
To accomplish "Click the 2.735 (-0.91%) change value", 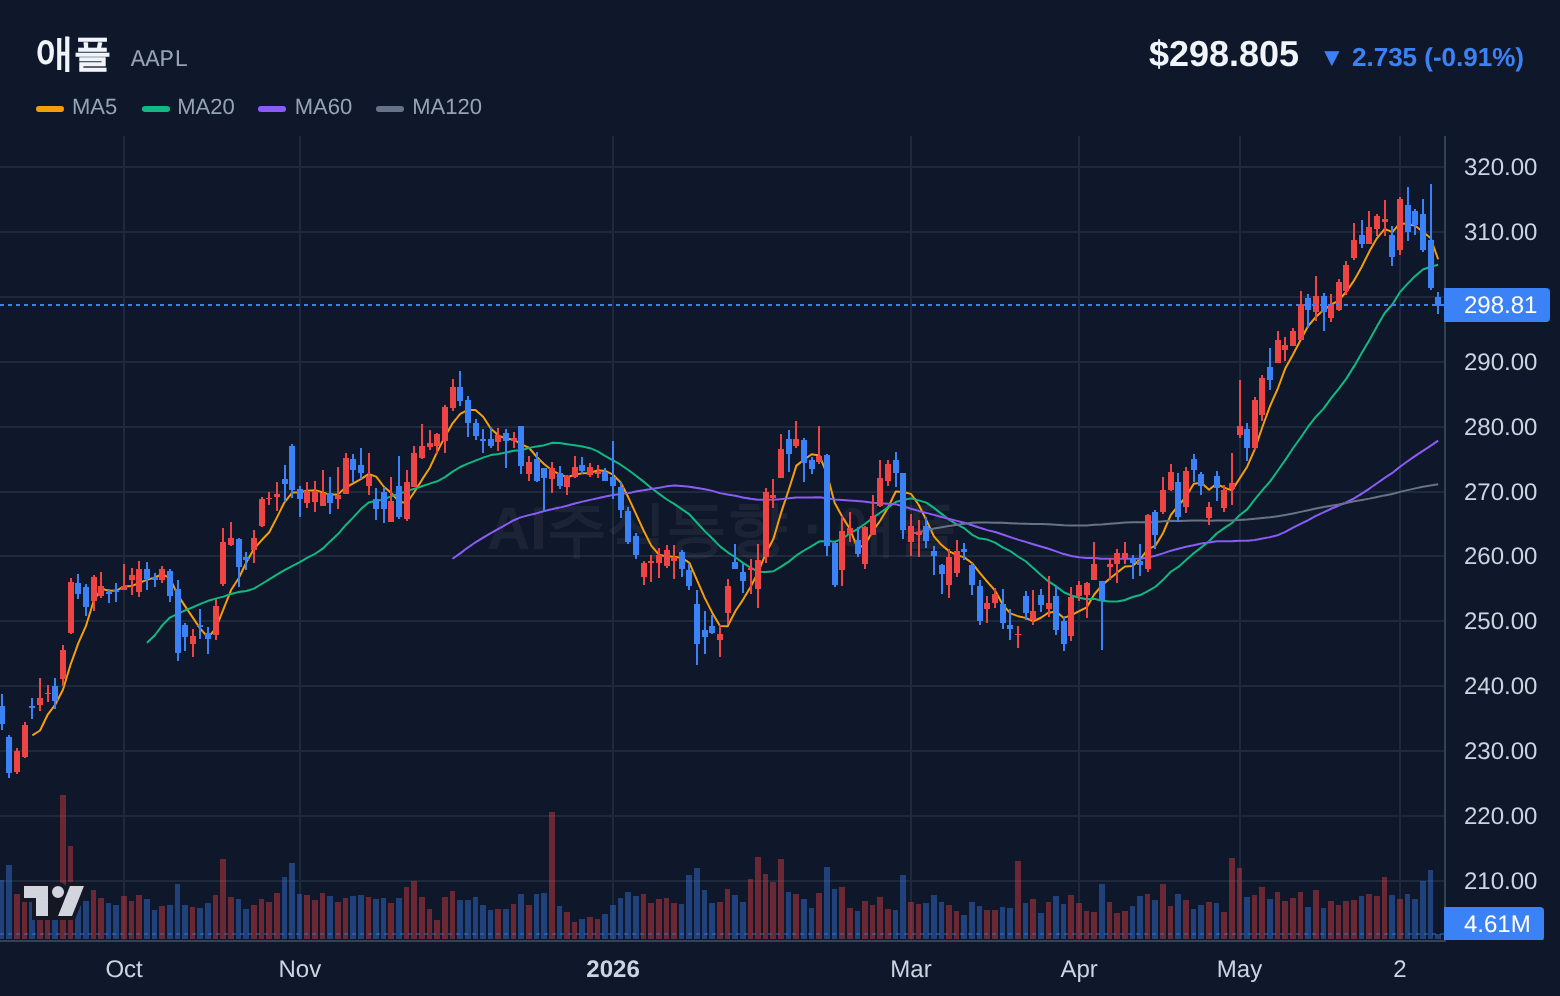I will 1437,58.
